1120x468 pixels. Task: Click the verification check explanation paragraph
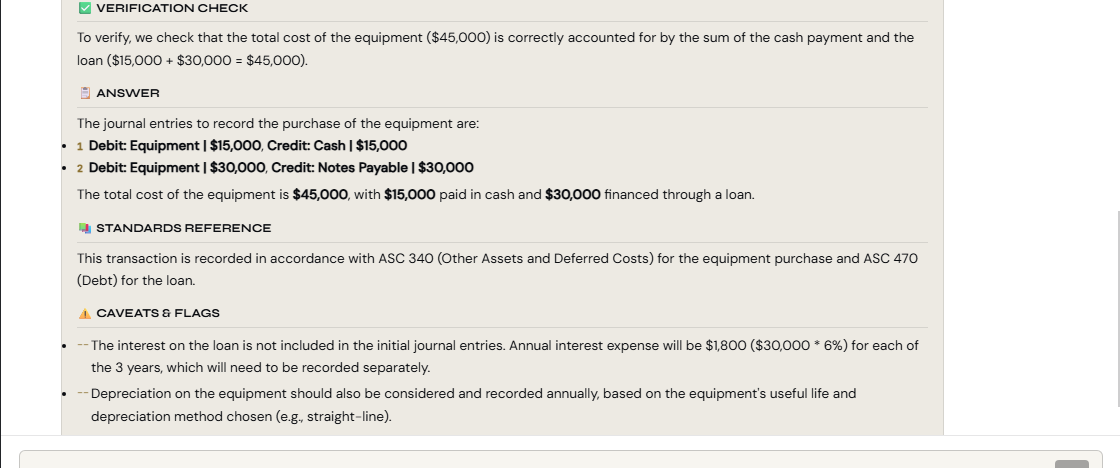[495, 38]
